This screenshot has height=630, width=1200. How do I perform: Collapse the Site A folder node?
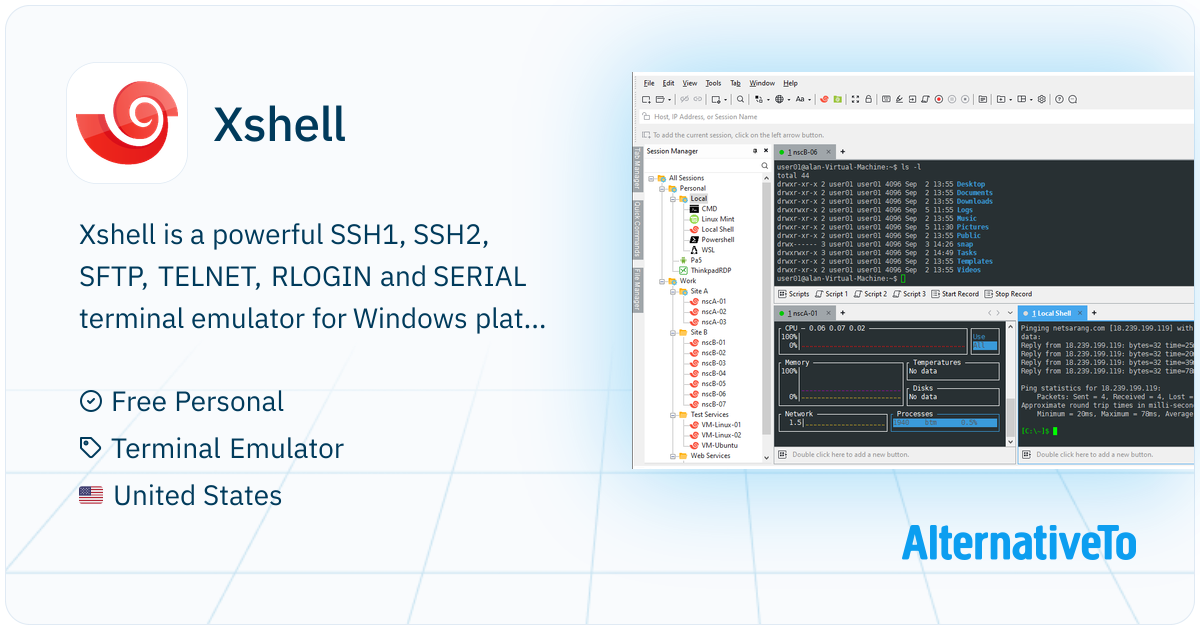pos(673,292)
